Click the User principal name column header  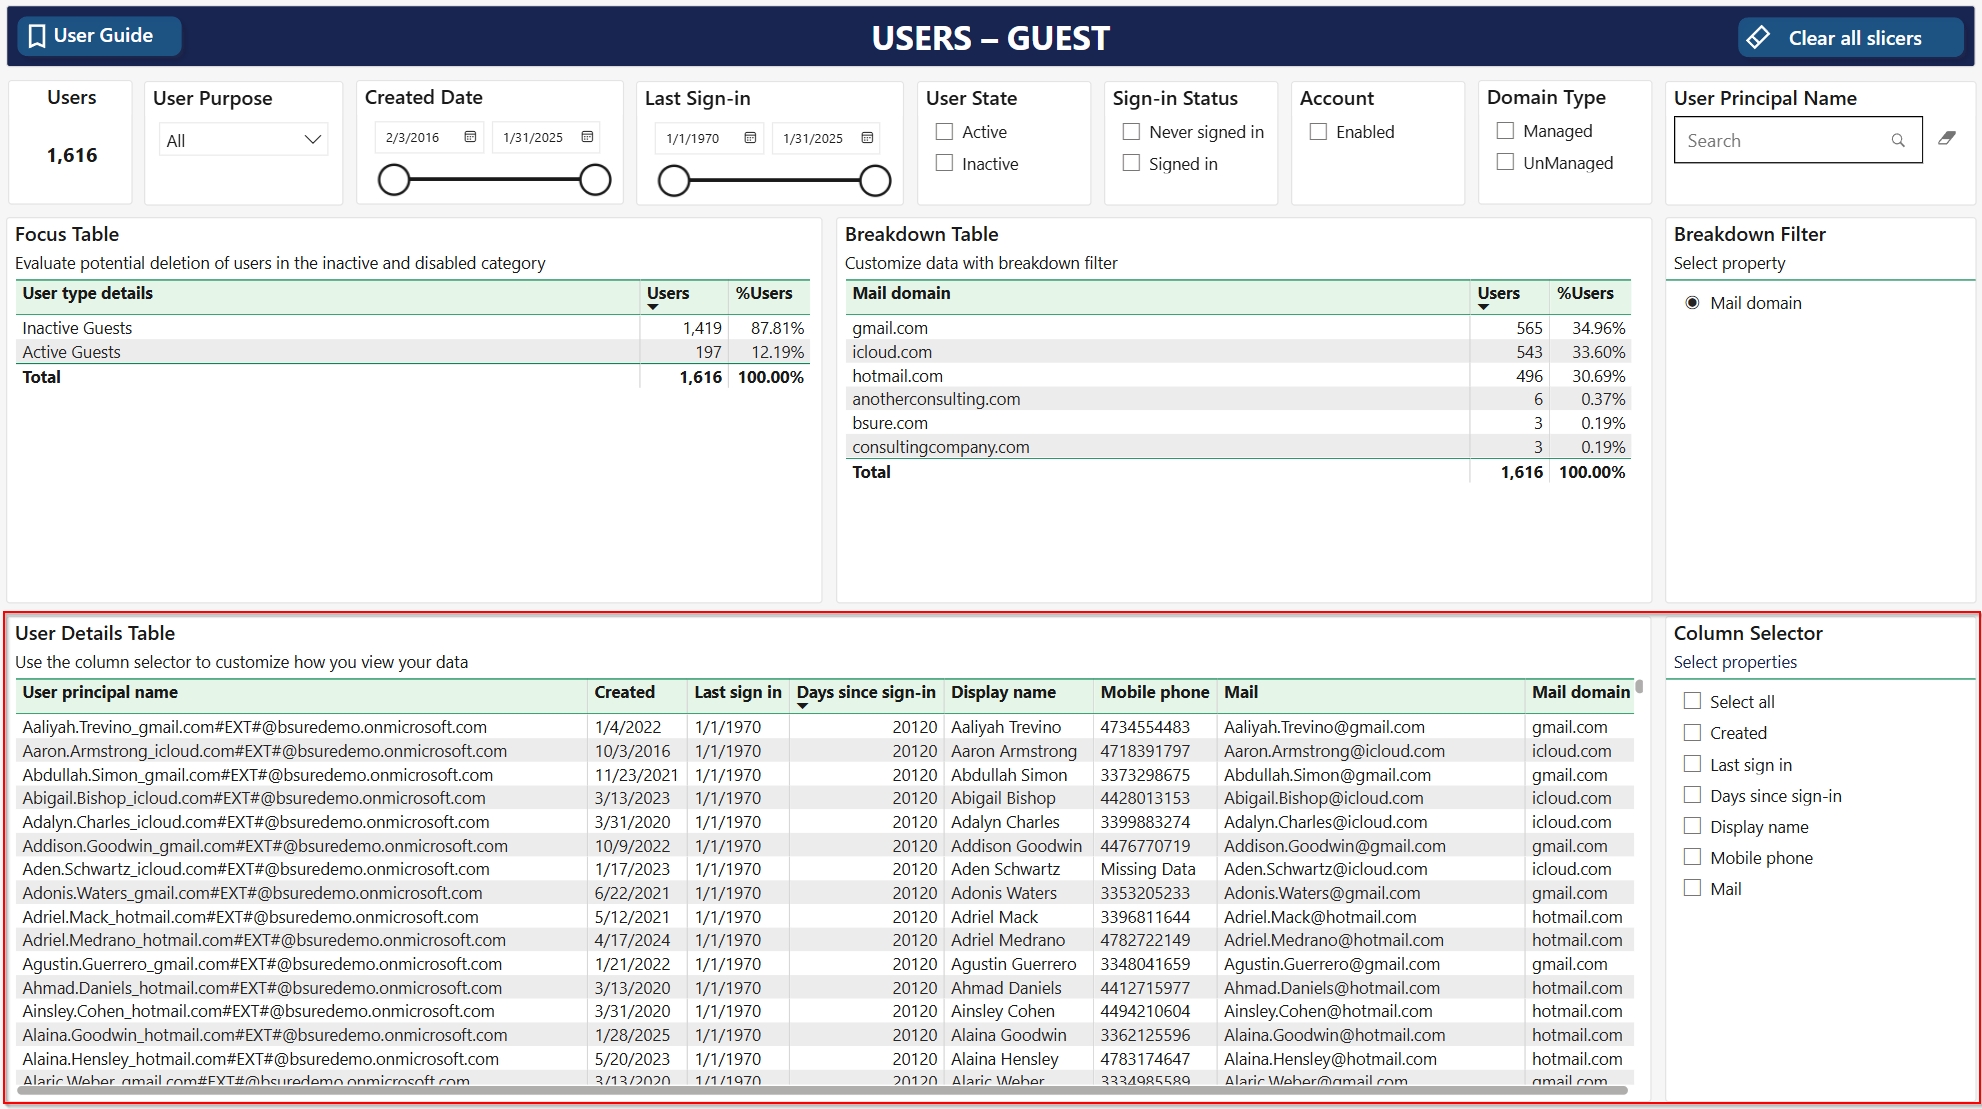(100, 692)
